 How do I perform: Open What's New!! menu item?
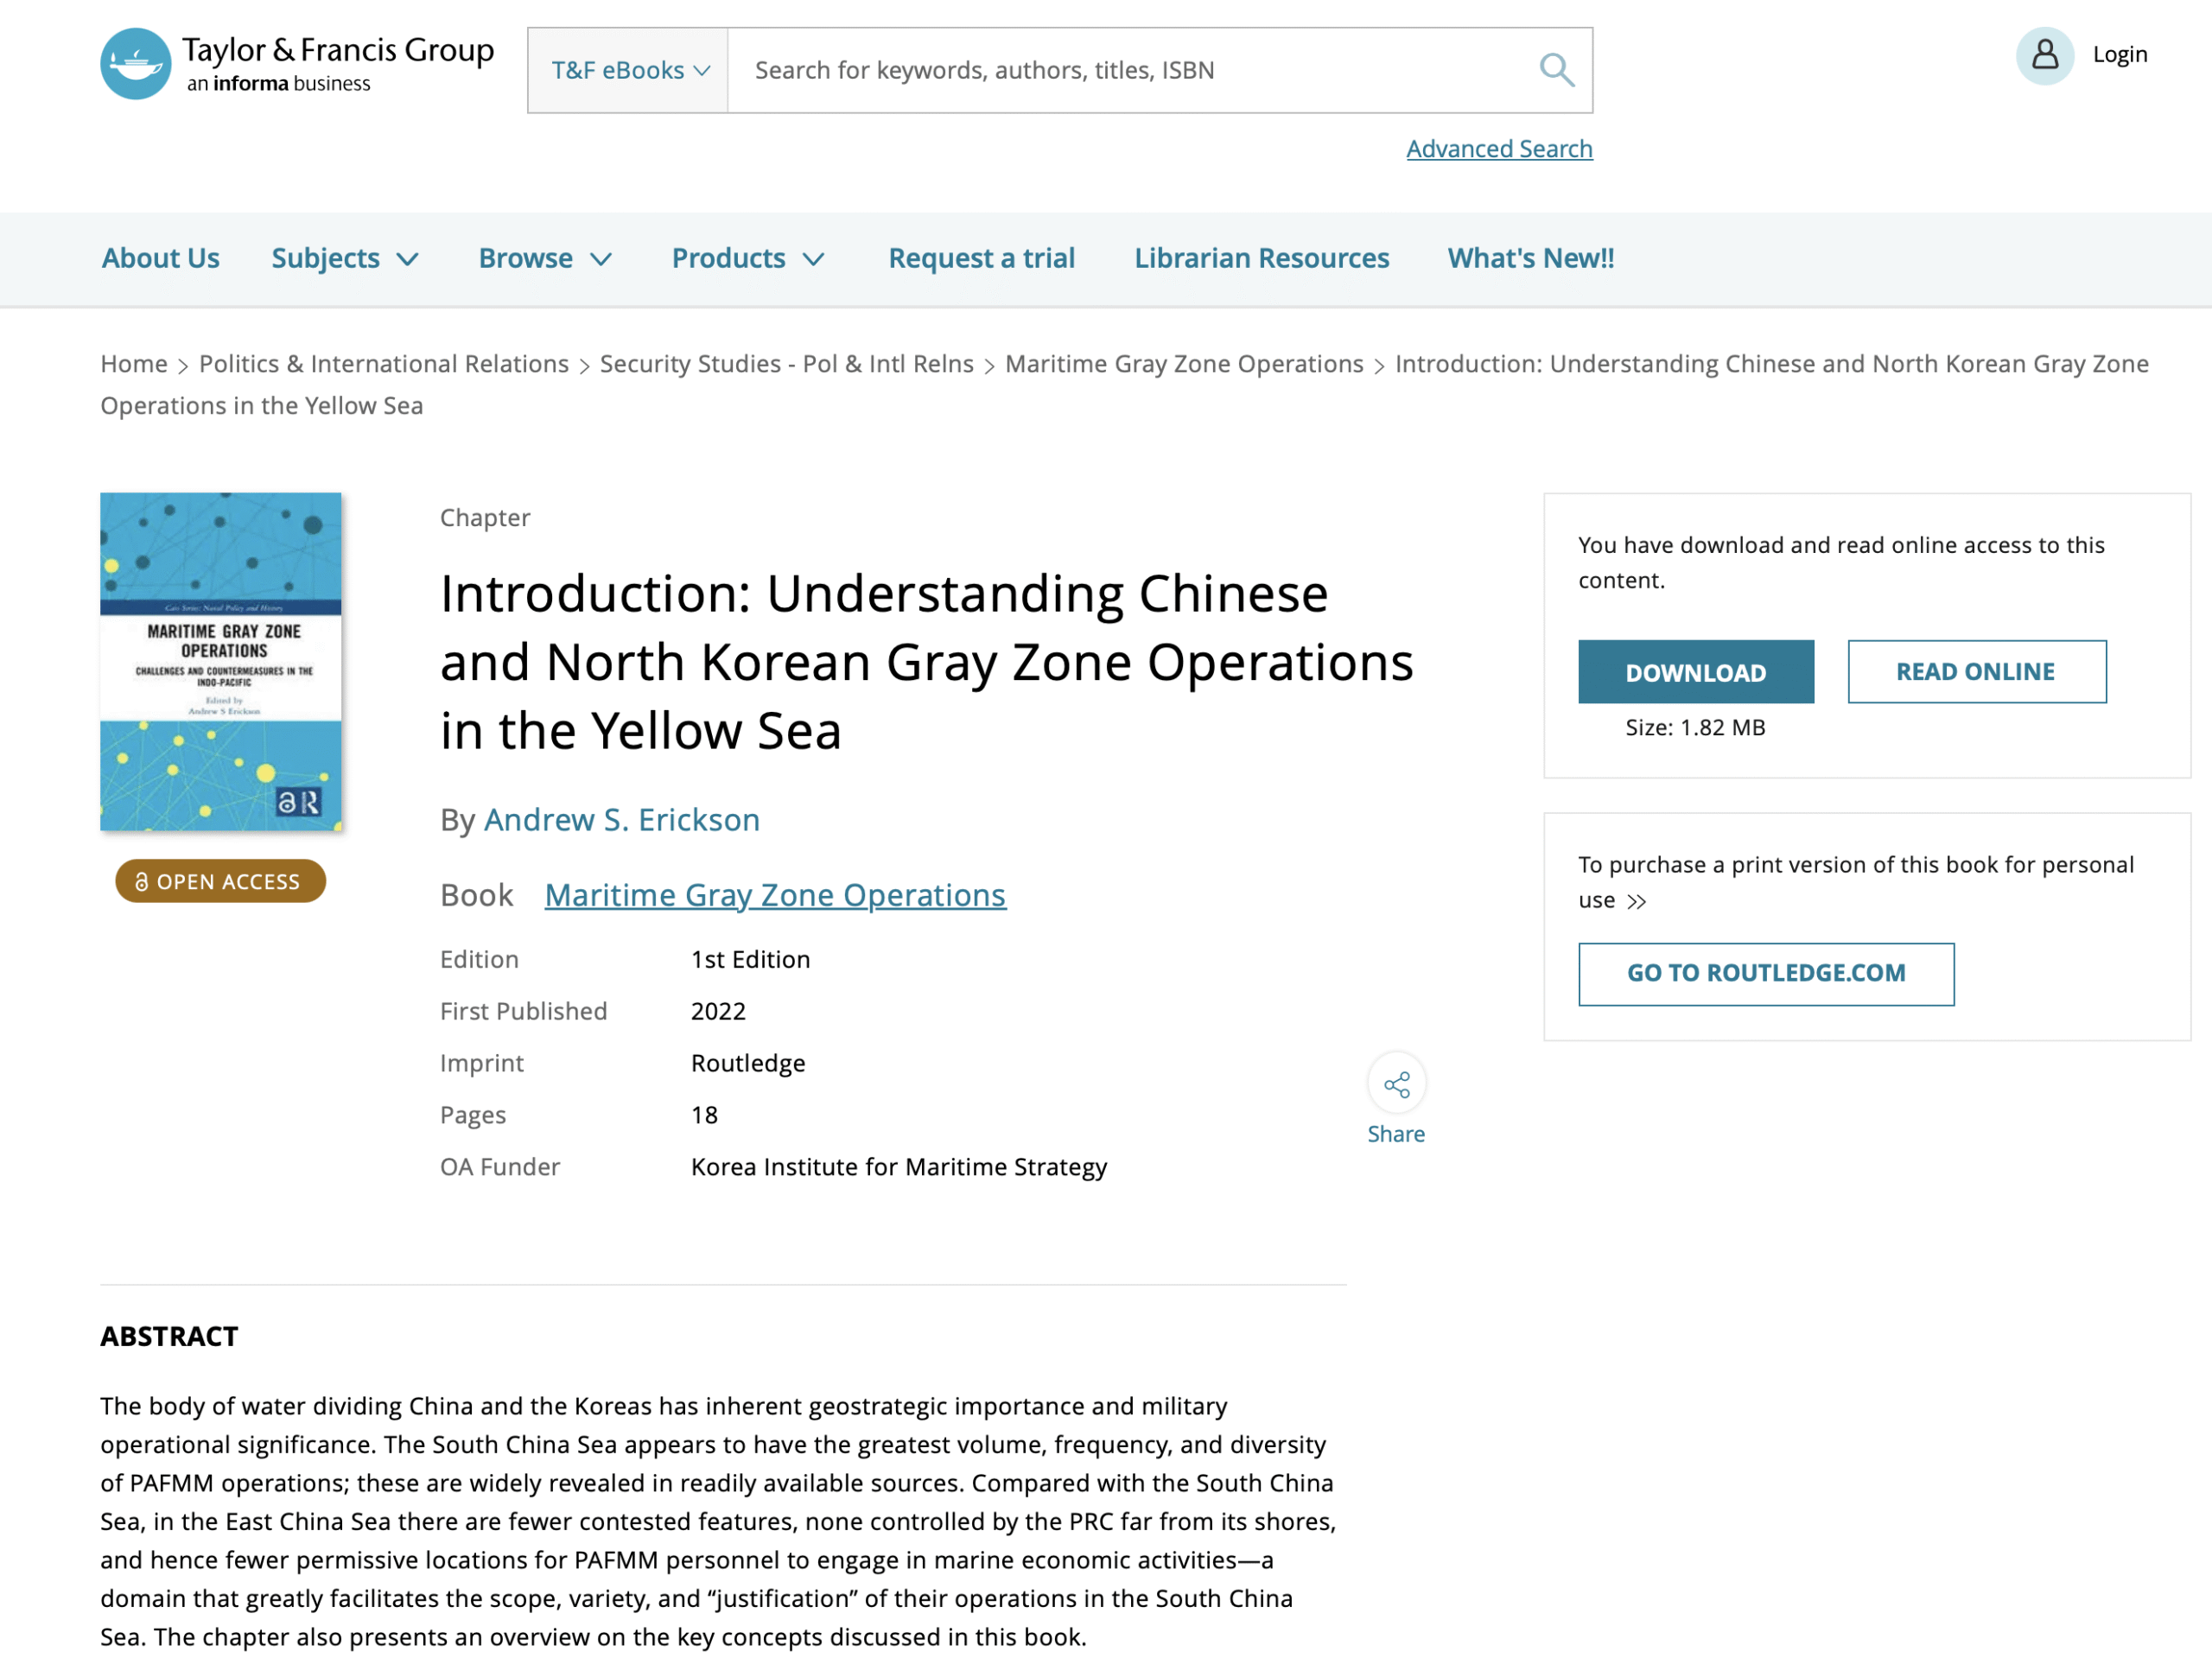coord(1530,258)
